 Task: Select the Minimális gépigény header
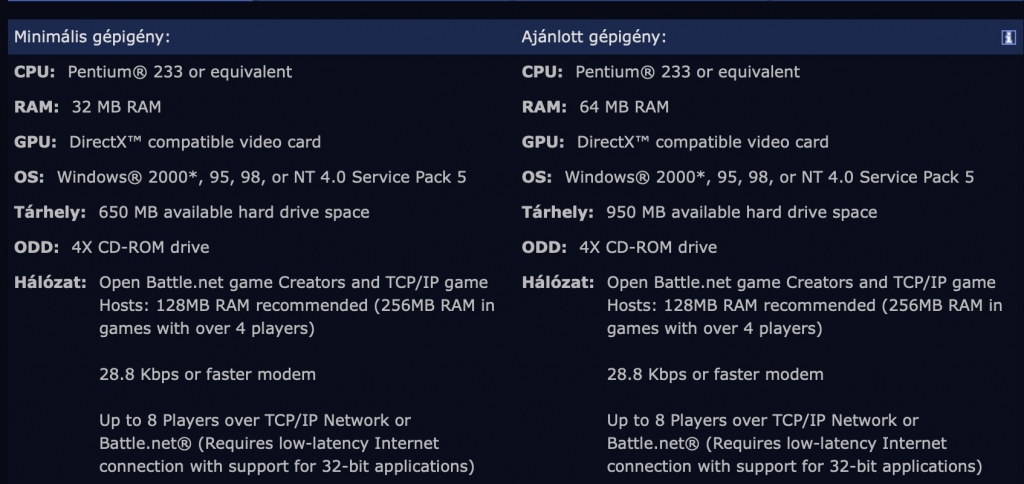[90, 37]
